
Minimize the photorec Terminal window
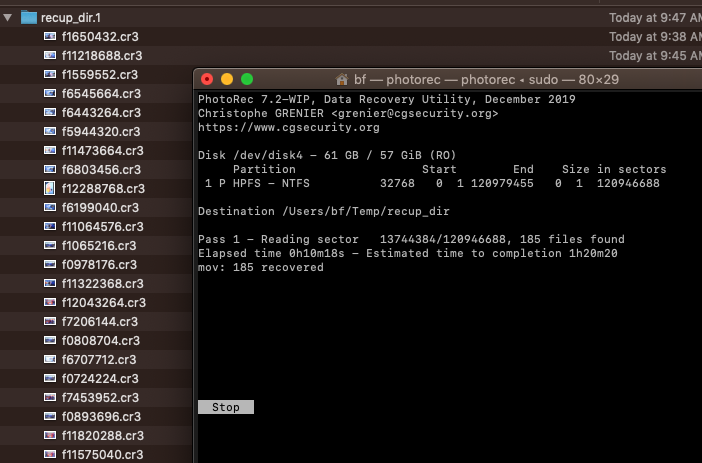click(x=227, y=79)
